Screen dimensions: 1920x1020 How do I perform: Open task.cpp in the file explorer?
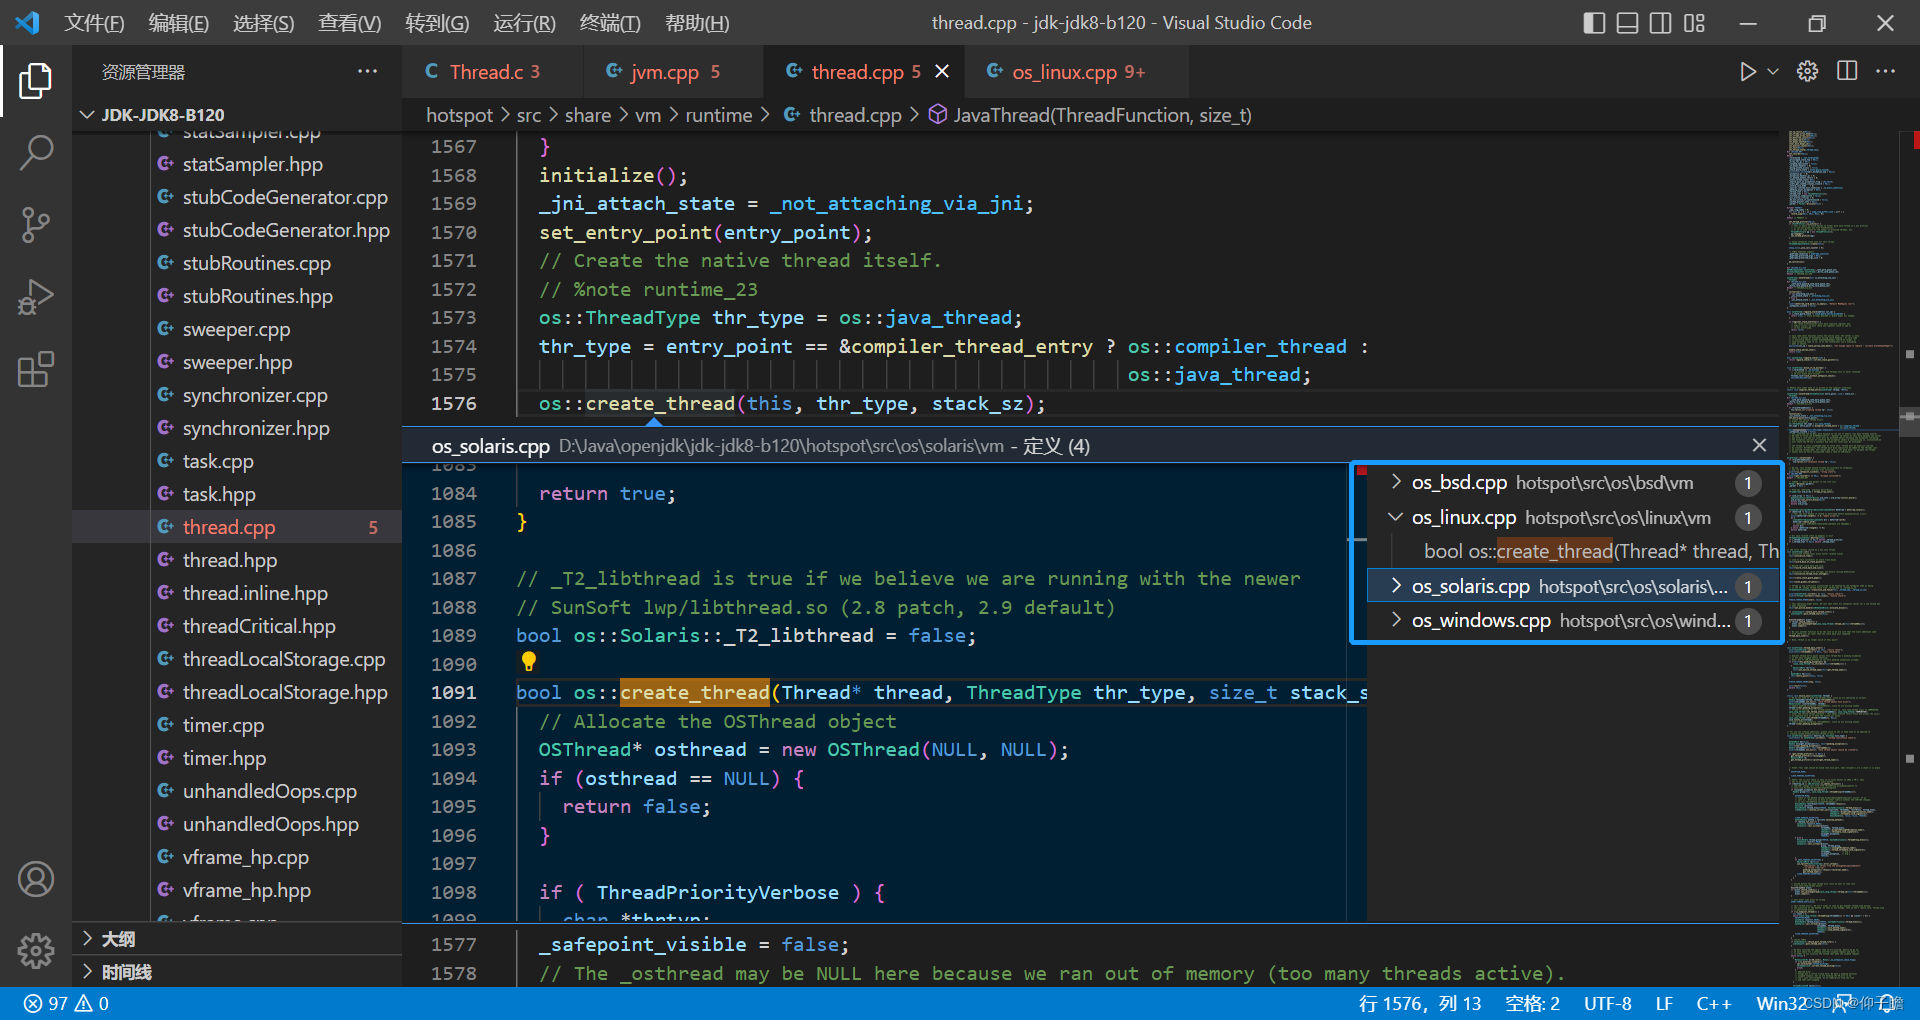[218, 461]
